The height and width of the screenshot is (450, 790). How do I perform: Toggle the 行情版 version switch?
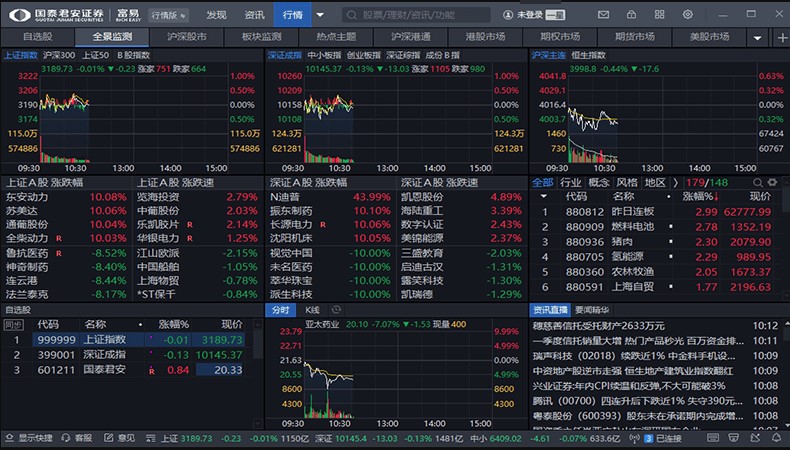pyautogui.click(x=168, y=15)
